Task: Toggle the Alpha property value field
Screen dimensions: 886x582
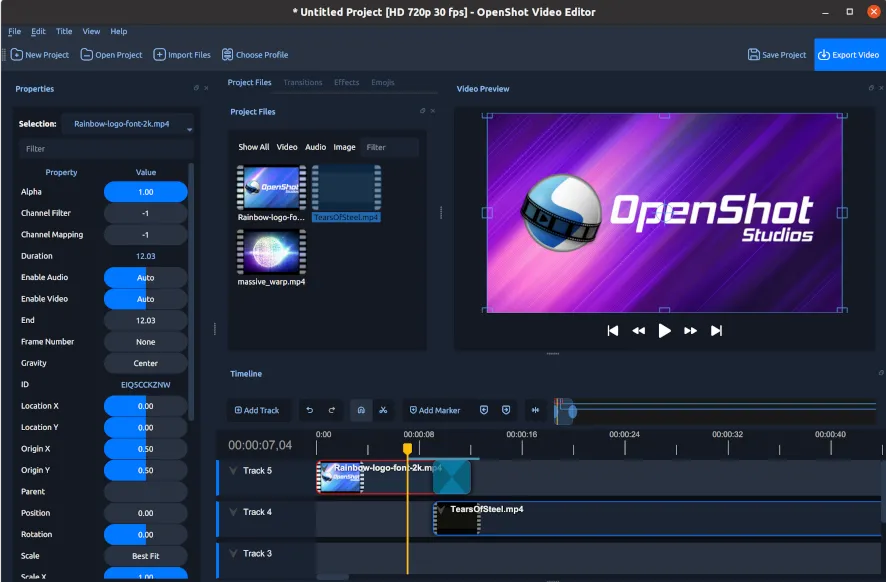Action: tap(145, 191)
